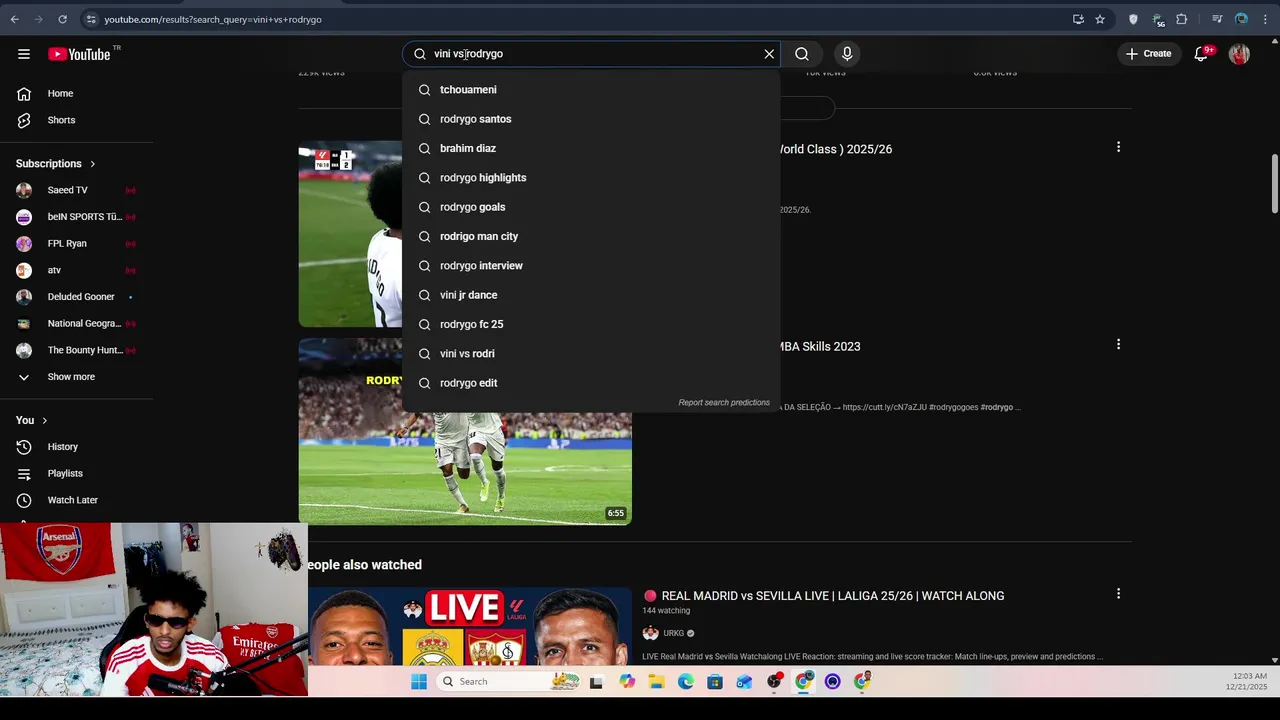Reload the page with the refresh icon
Viewport: 1280px width, 720px height.
(62, 19)
